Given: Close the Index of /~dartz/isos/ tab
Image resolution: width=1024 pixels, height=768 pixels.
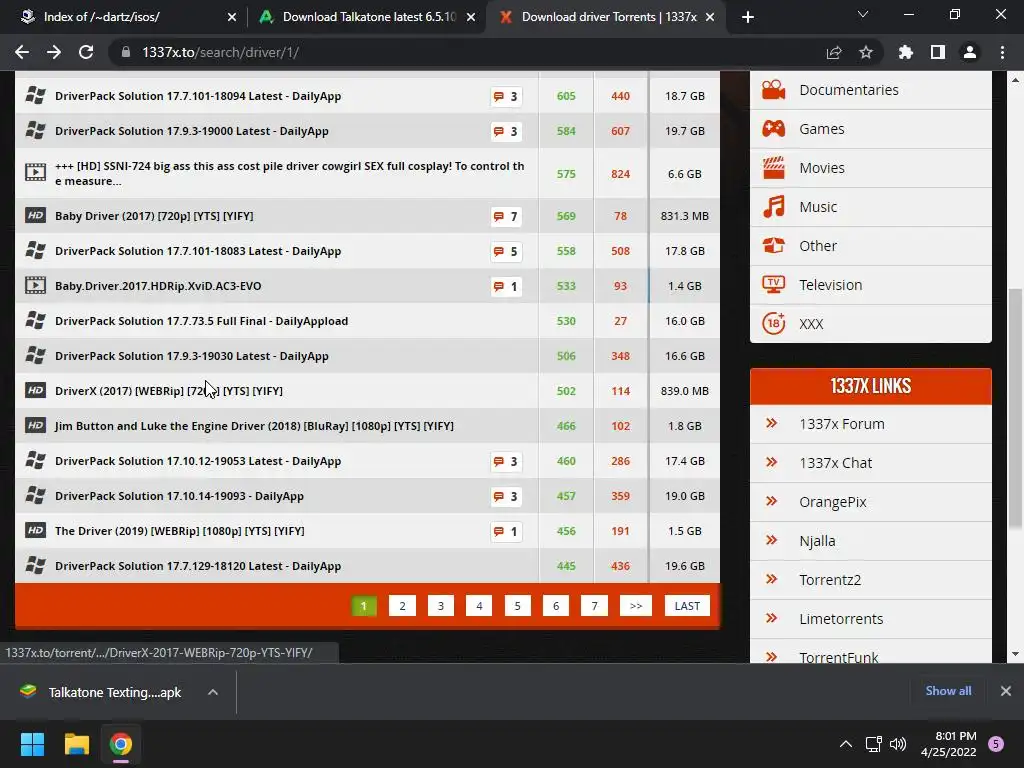Looking at the screenshot, I should pos(232,17).
